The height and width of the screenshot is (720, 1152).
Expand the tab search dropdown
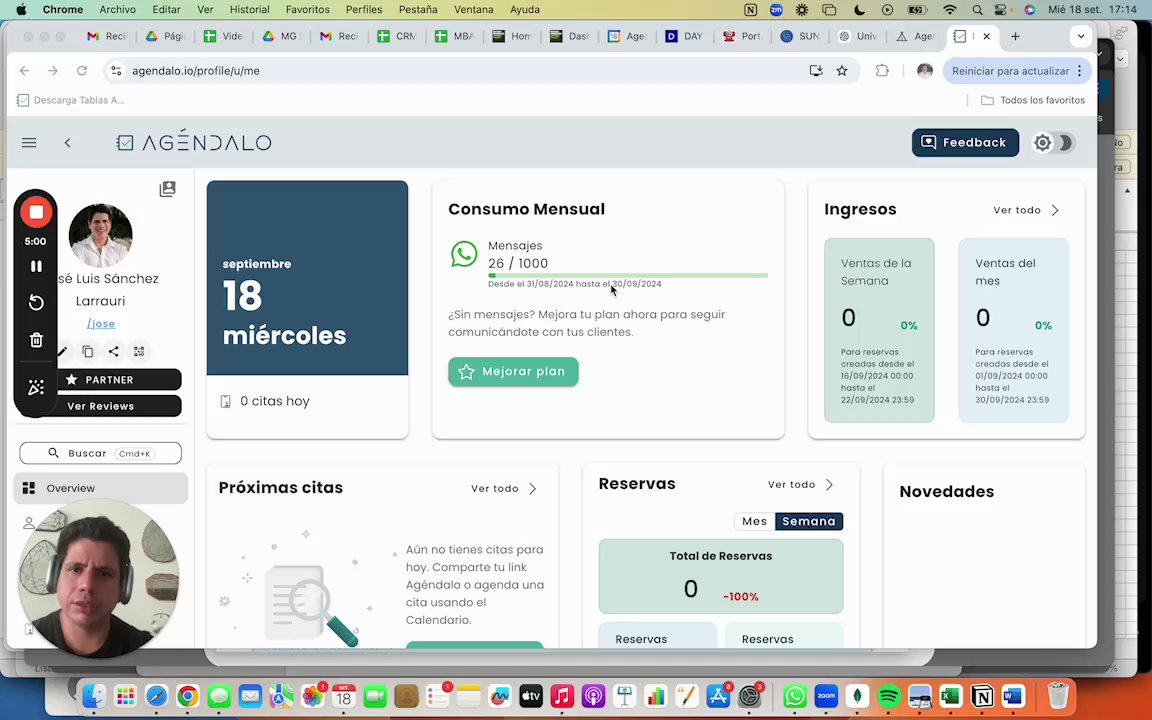[x=1081, y=36]
